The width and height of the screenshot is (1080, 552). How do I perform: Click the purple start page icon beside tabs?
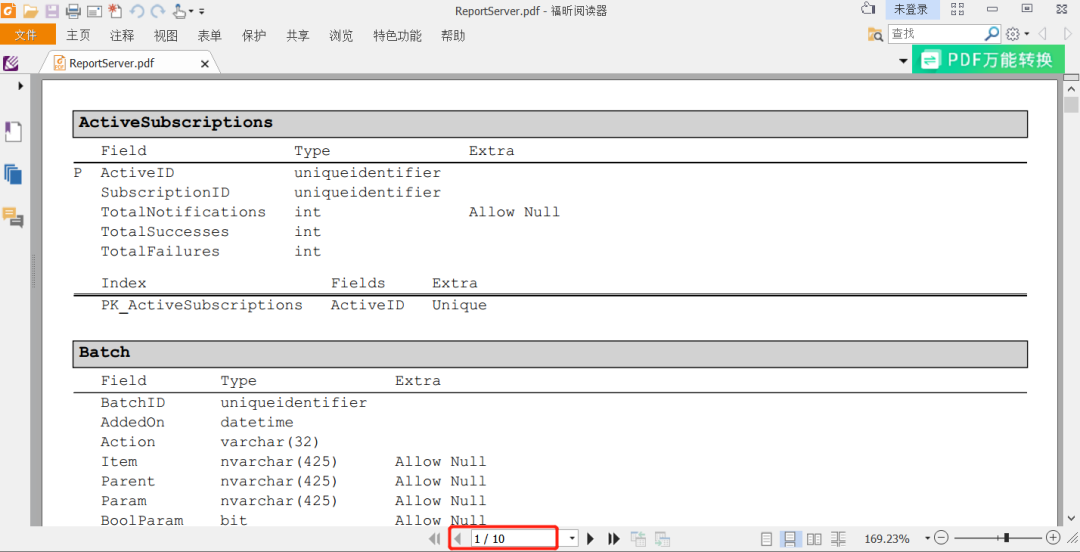[10, 63]
